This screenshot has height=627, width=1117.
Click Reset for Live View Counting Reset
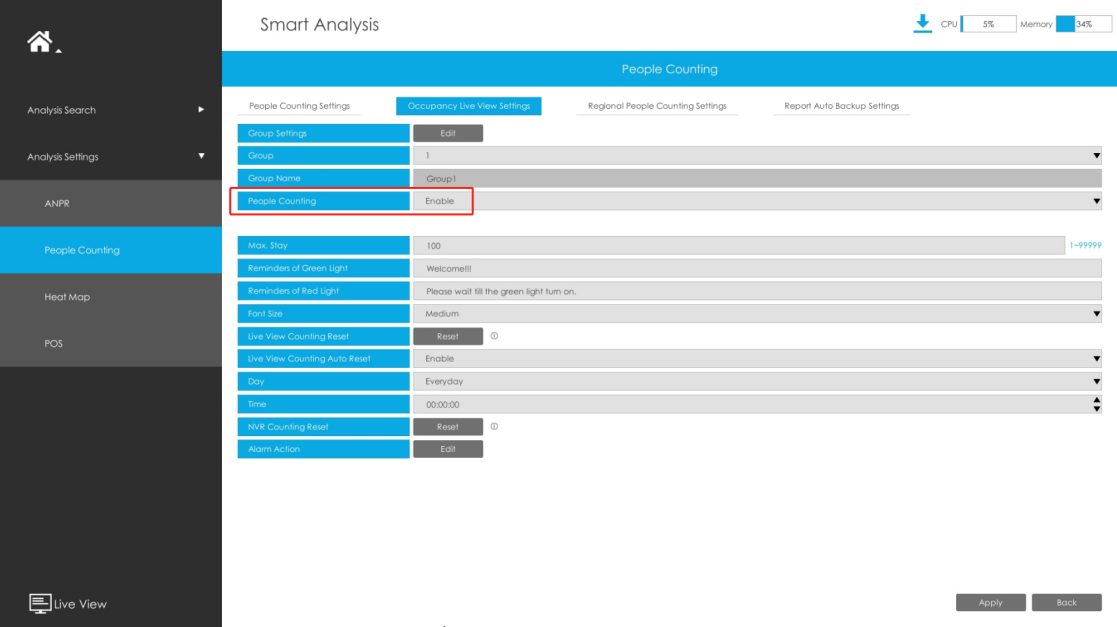click(x=448, y=336)
